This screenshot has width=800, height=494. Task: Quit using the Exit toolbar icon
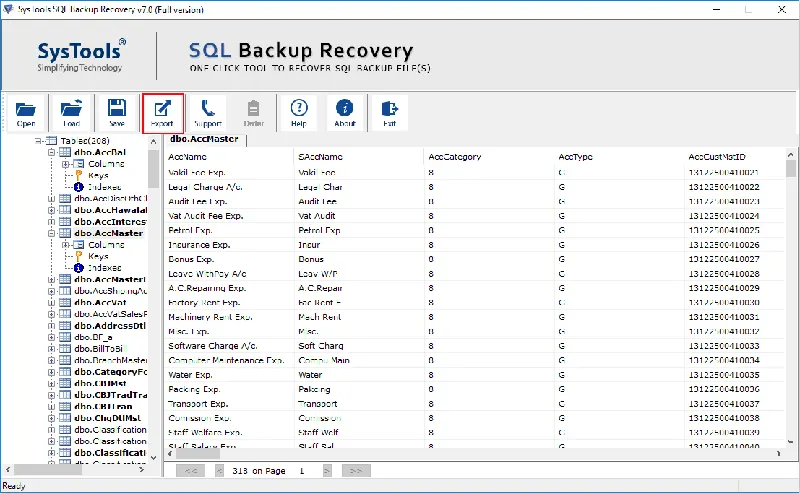[x=390, y=113]
